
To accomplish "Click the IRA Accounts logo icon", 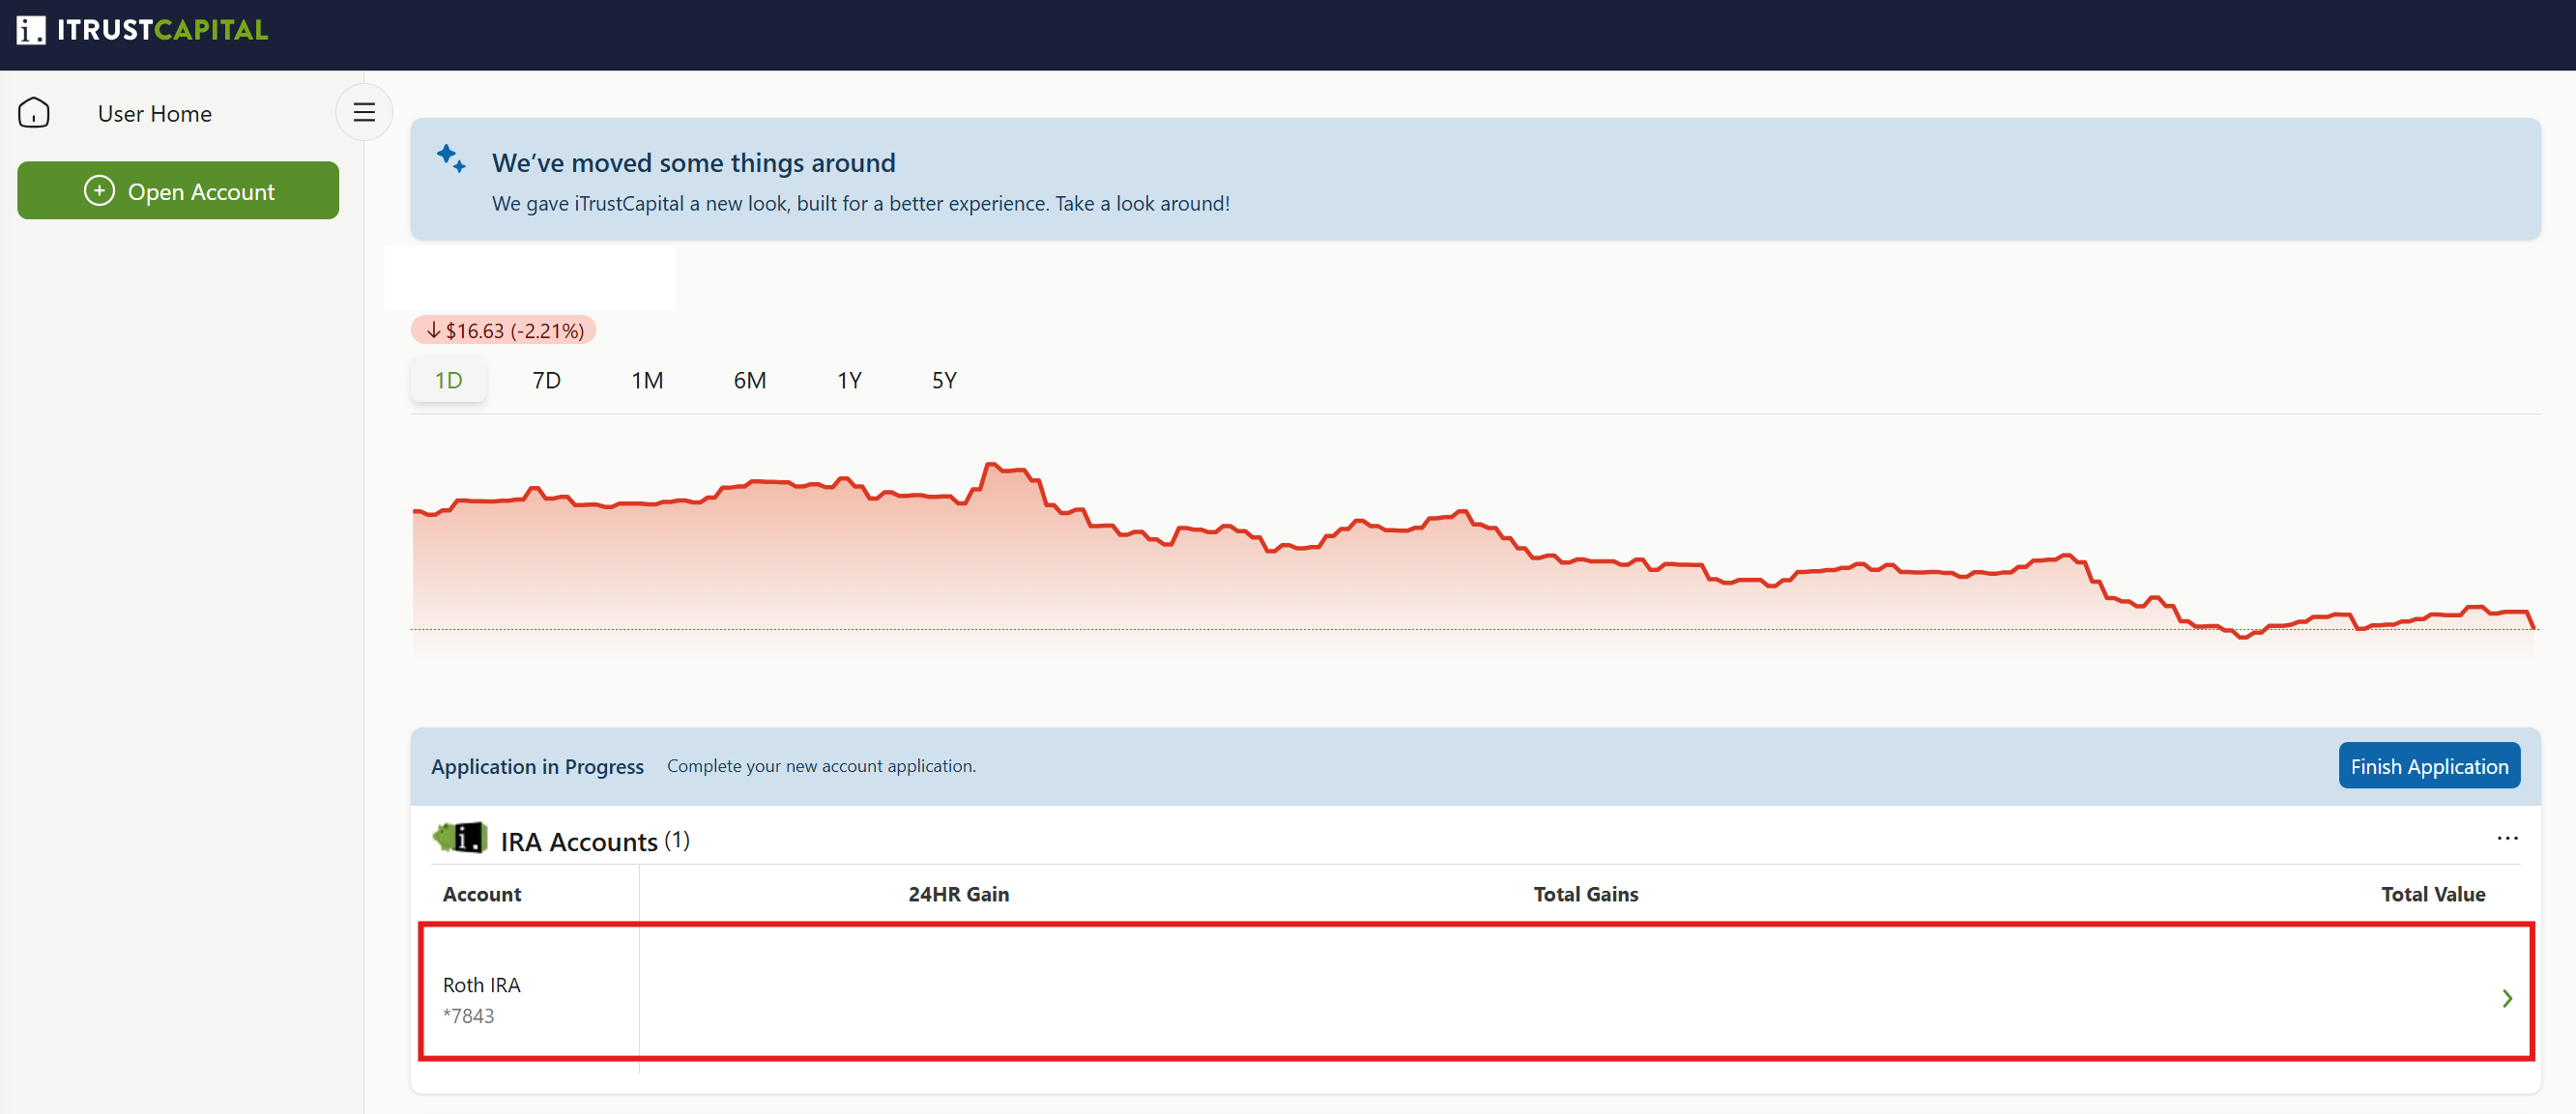I will click(460, 838).
